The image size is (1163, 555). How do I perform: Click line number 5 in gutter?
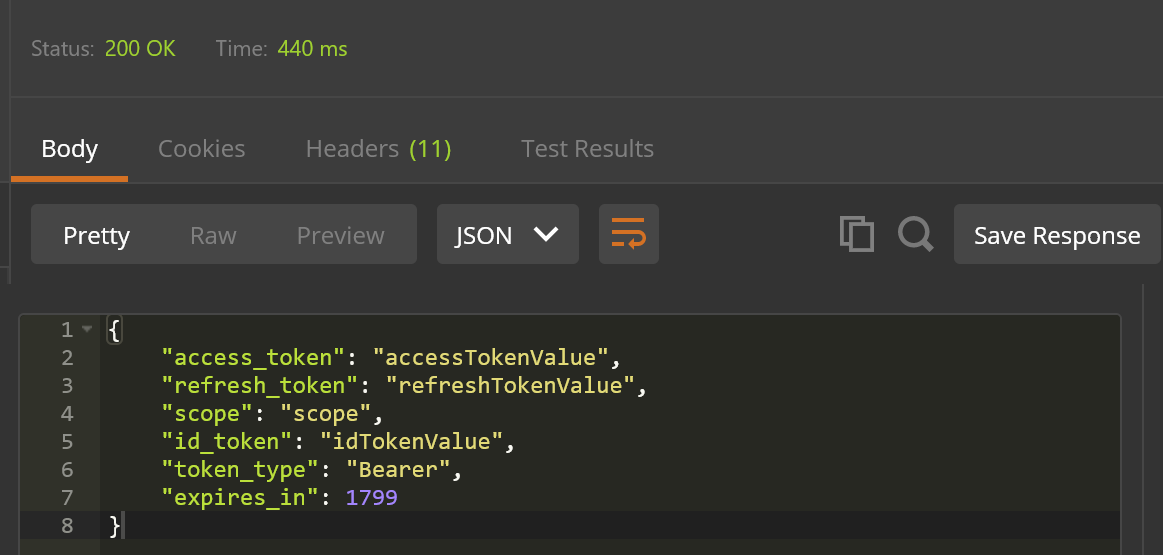pyautogui.click(x=67, y=441)
